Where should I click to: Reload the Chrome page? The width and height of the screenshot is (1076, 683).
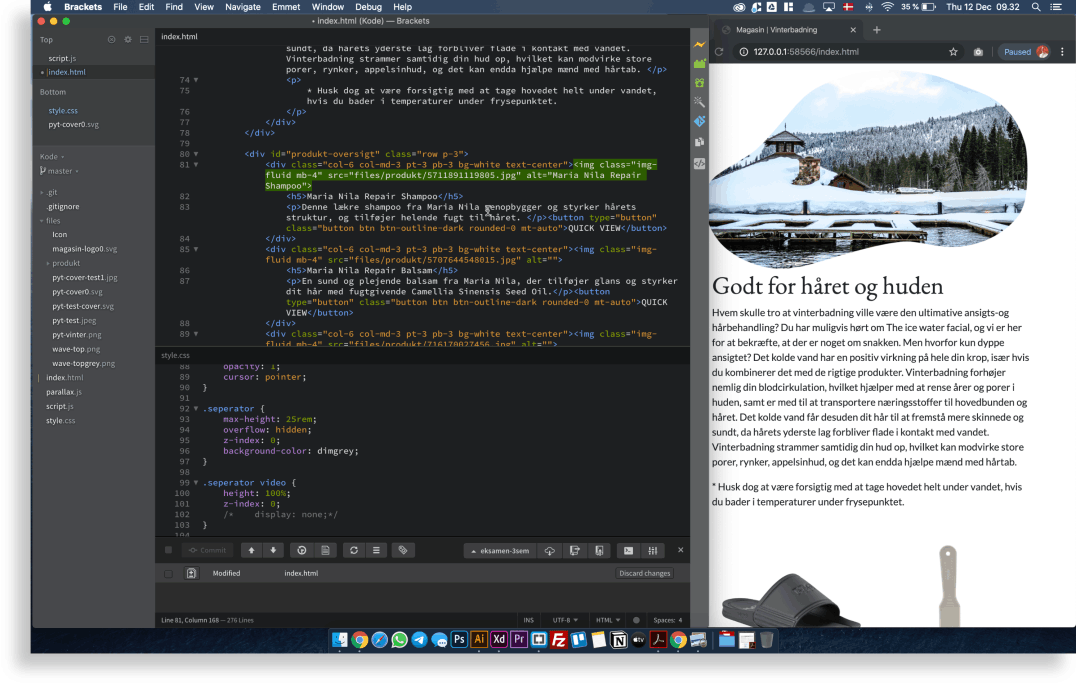coord(719,51)
